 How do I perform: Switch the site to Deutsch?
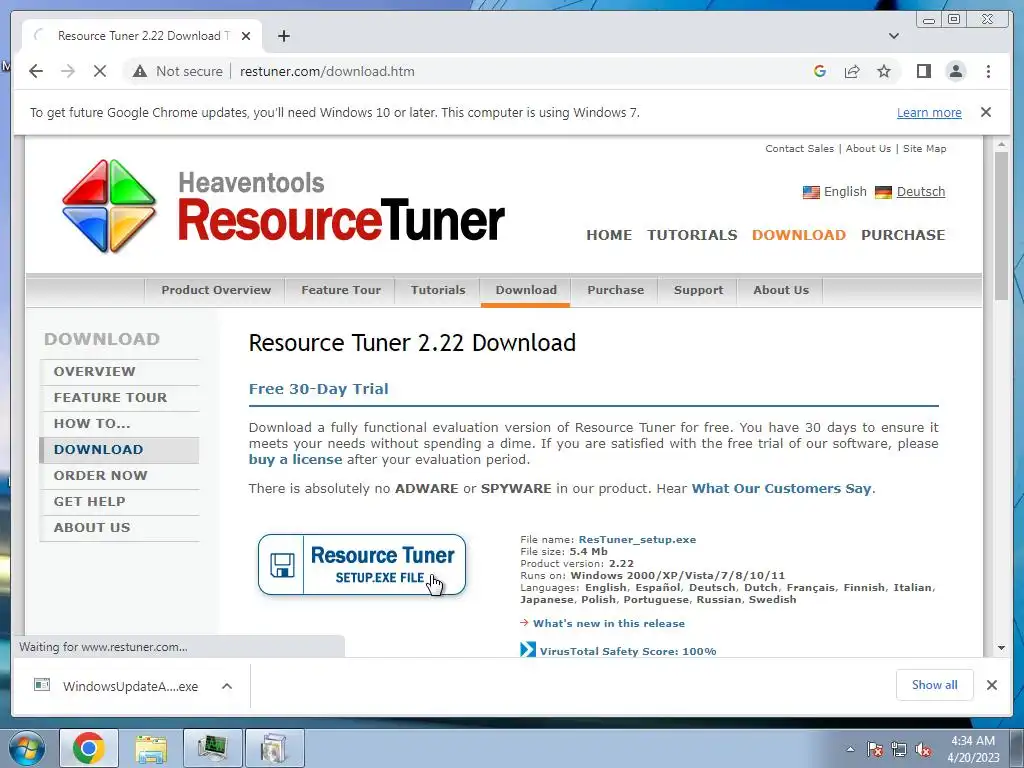pos(921,191)
